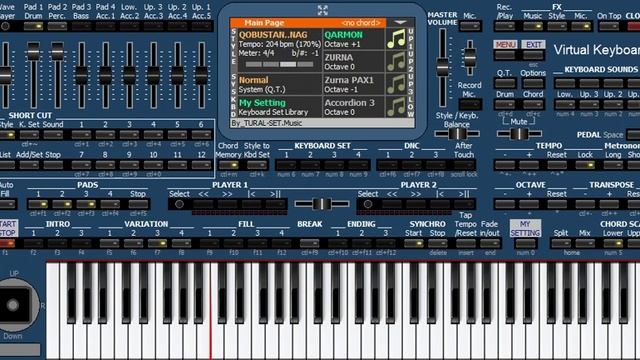The image size is (640, 360).
Task: Toggle the FX Style button
Action: click(557, 26)
